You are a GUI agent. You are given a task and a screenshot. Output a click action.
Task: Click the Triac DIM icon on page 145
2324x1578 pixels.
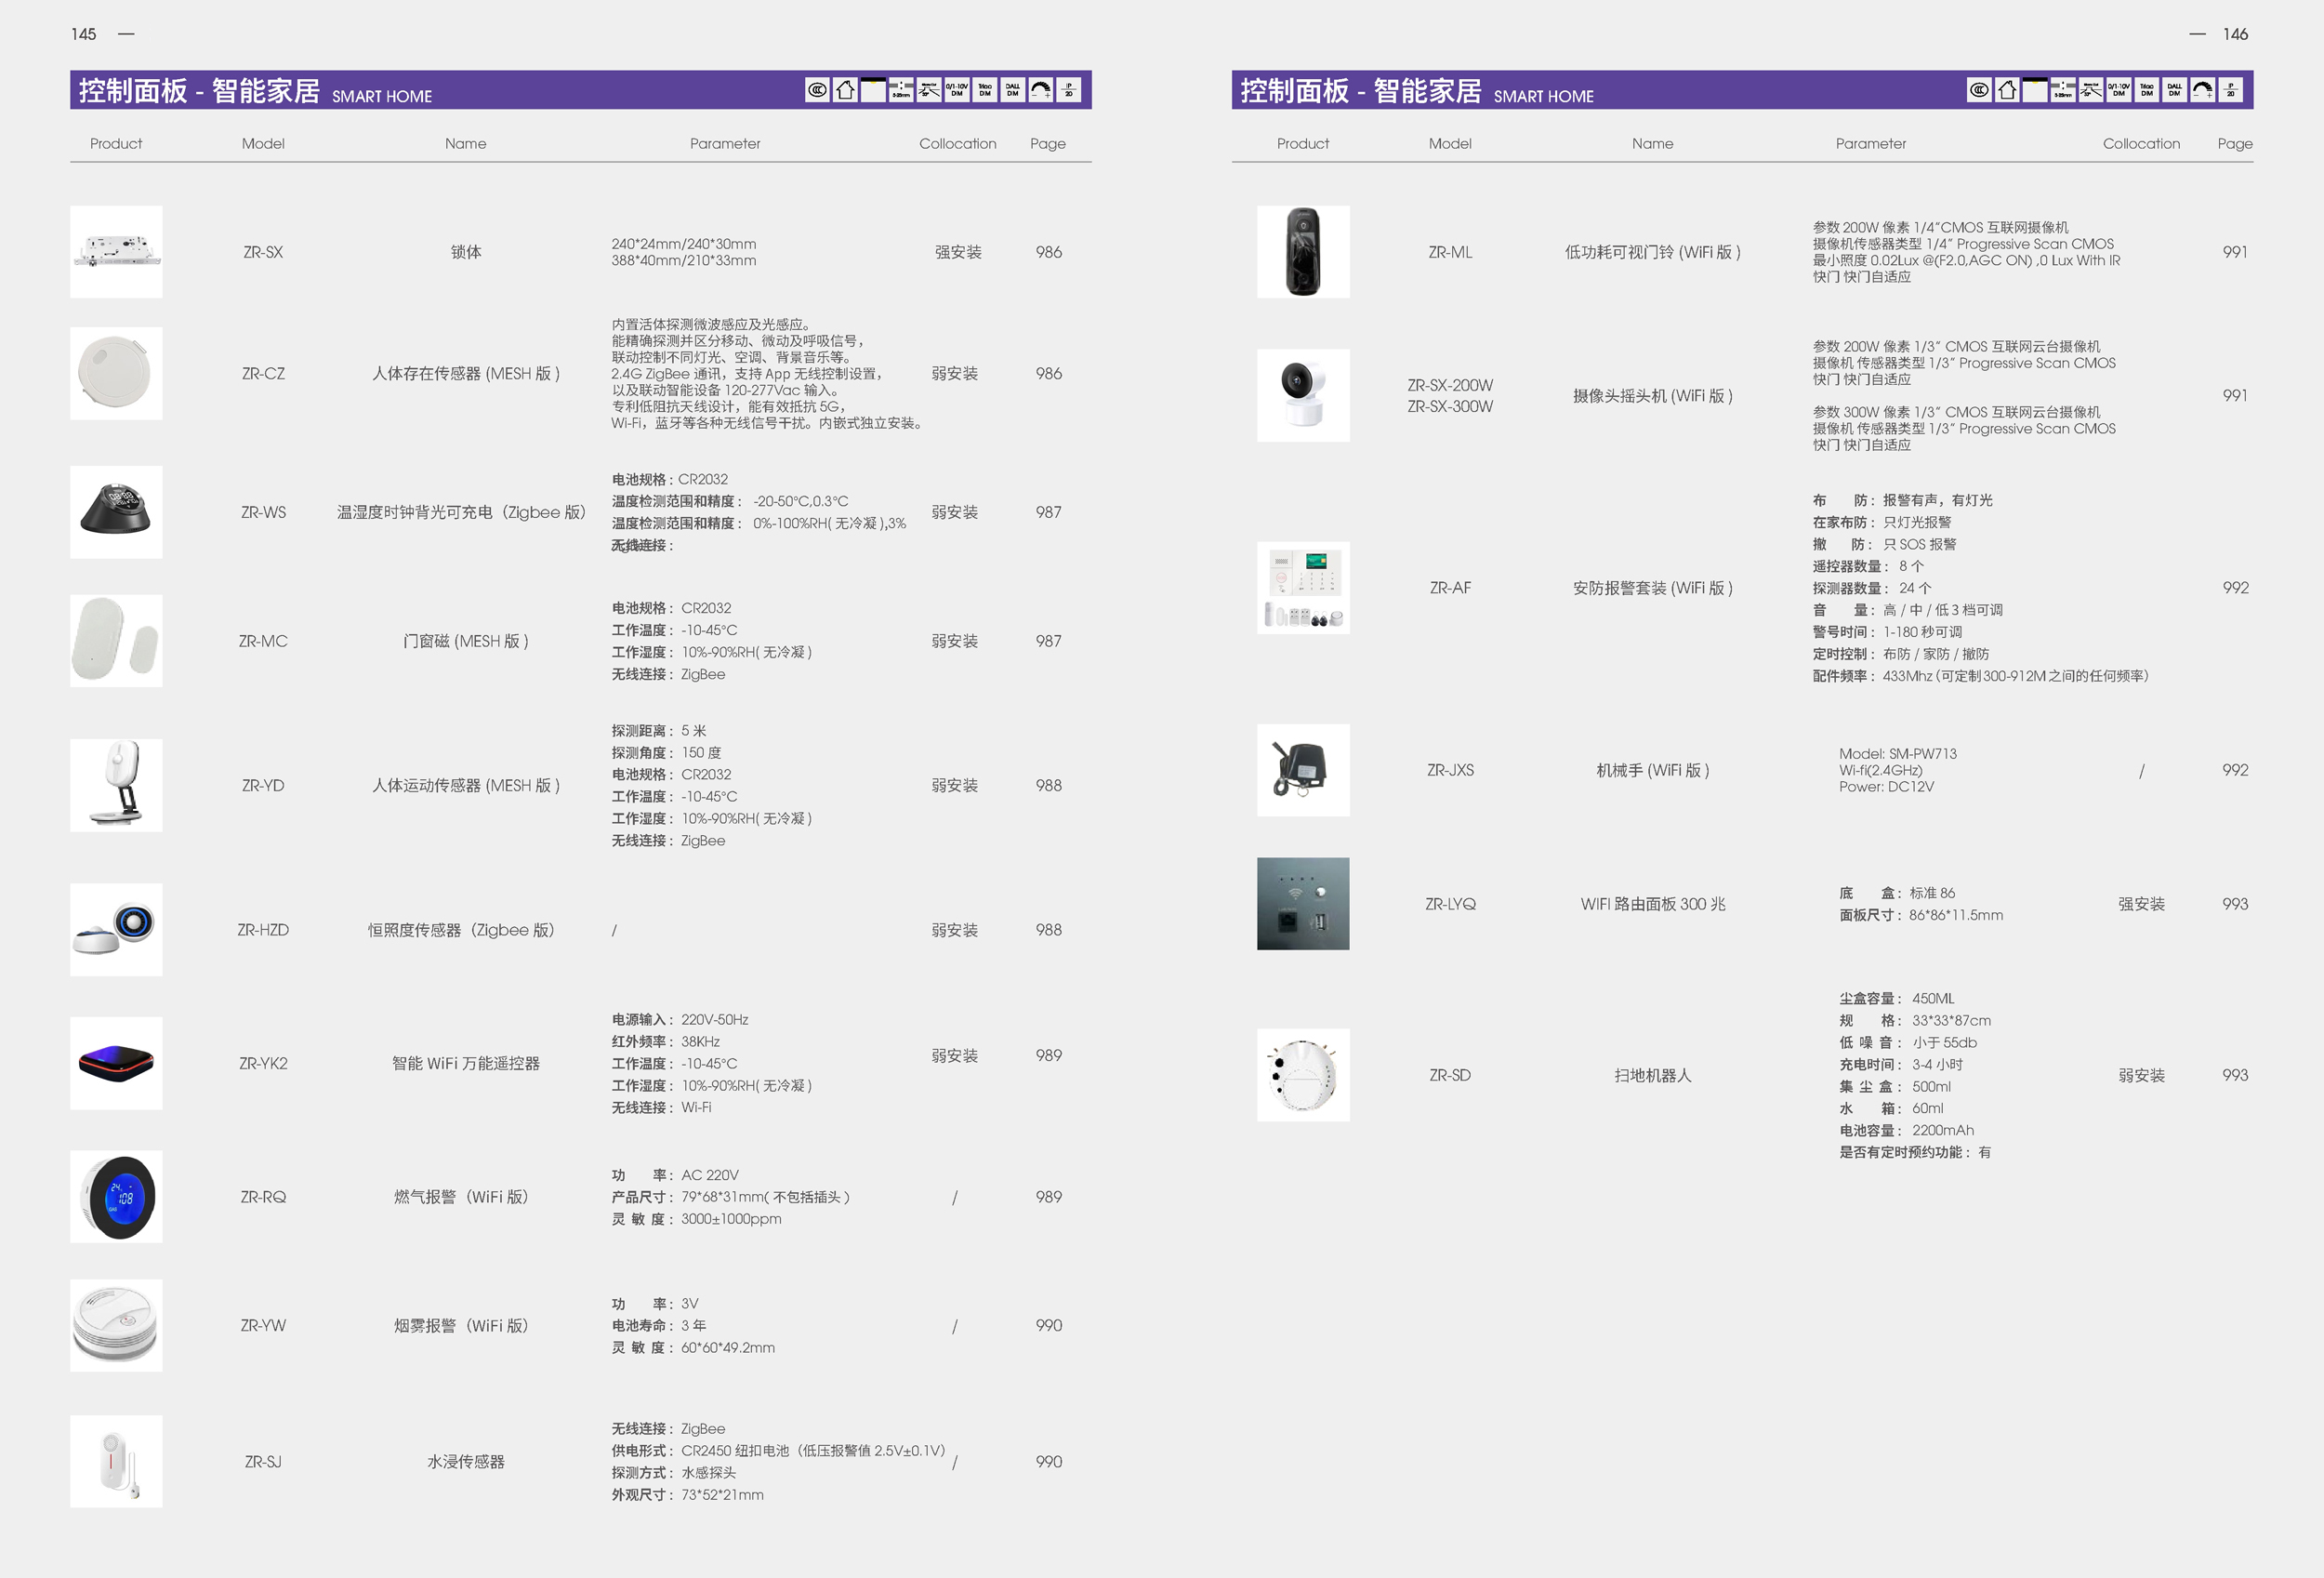(985, 90)
